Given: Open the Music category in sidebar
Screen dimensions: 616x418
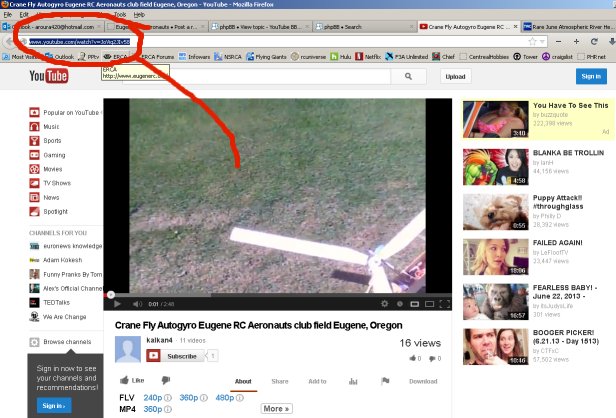Looking at the screenshot, I should click(x=44, y=126).
